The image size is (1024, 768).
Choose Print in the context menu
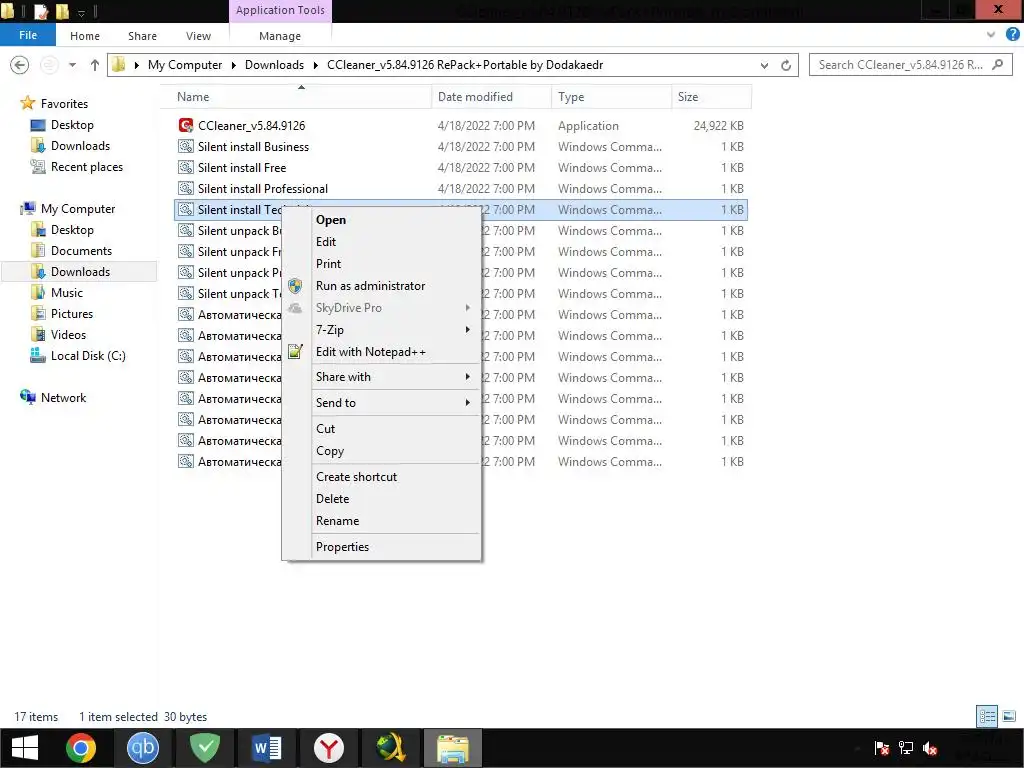381,264
